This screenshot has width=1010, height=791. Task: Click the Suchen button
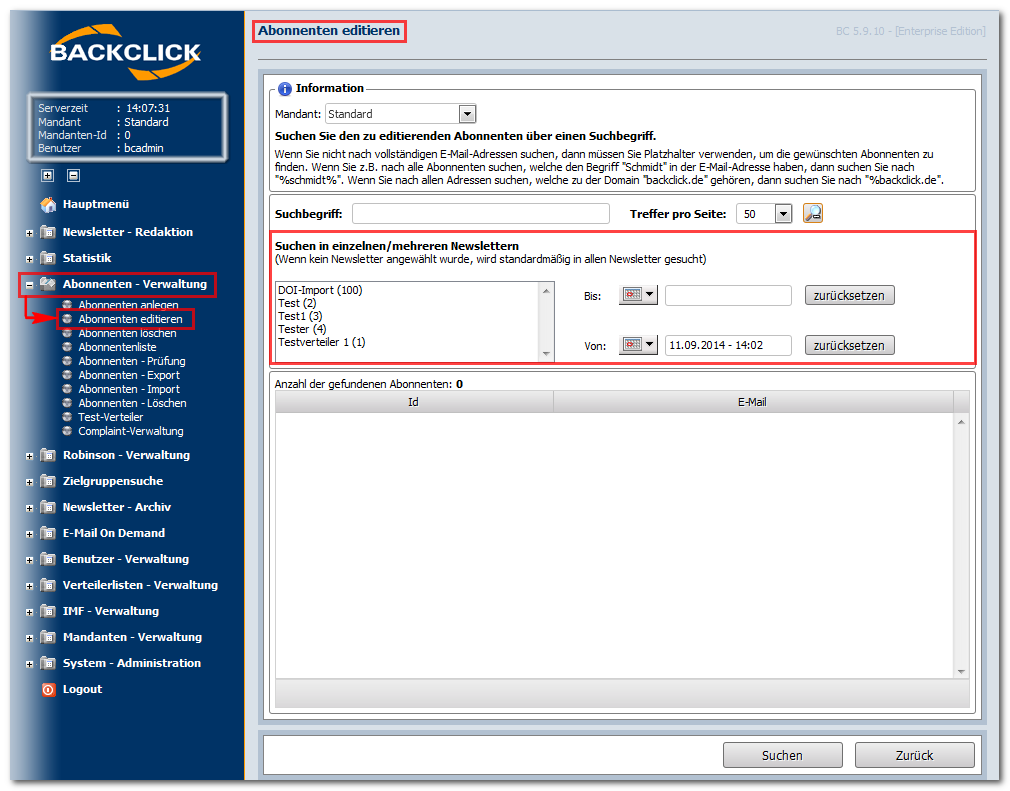pyautogui.click(x=783, y=755)
